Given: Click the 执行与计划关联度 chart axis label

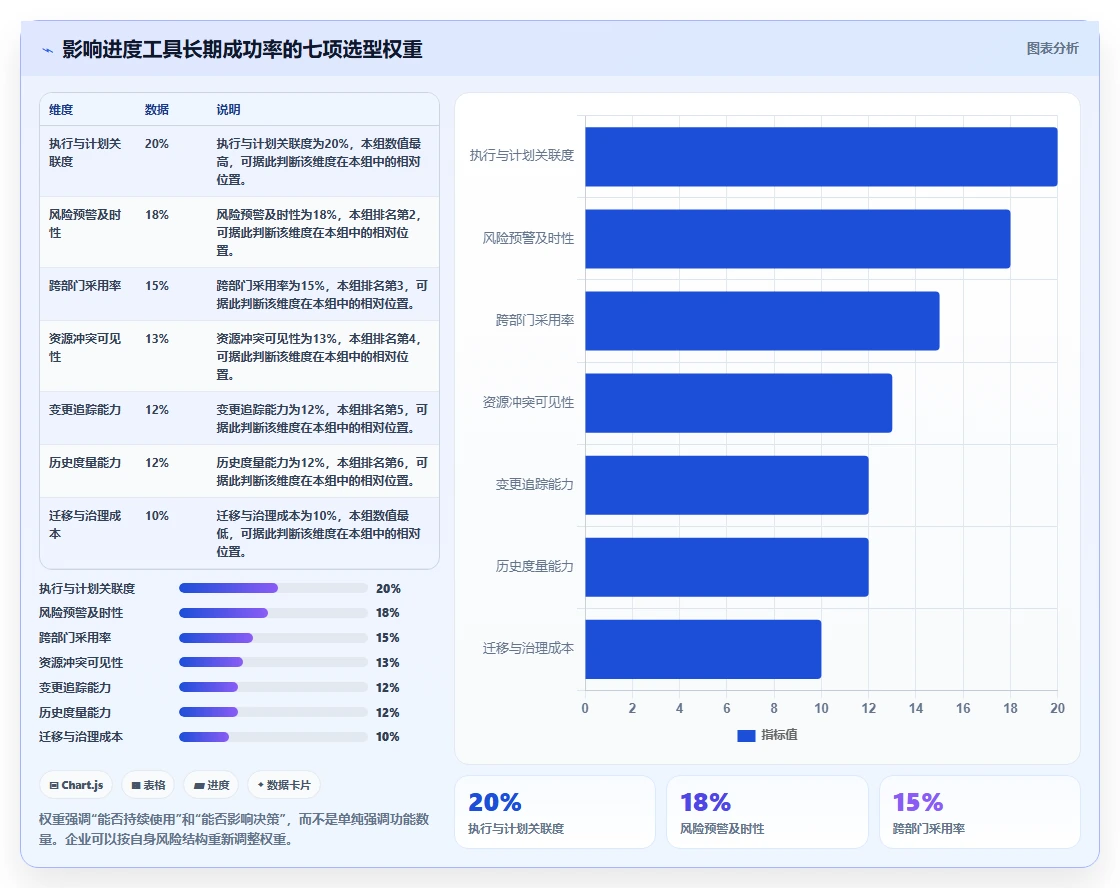Looking at the screenshot, I should pyautogui.click(x=521, y=155).
